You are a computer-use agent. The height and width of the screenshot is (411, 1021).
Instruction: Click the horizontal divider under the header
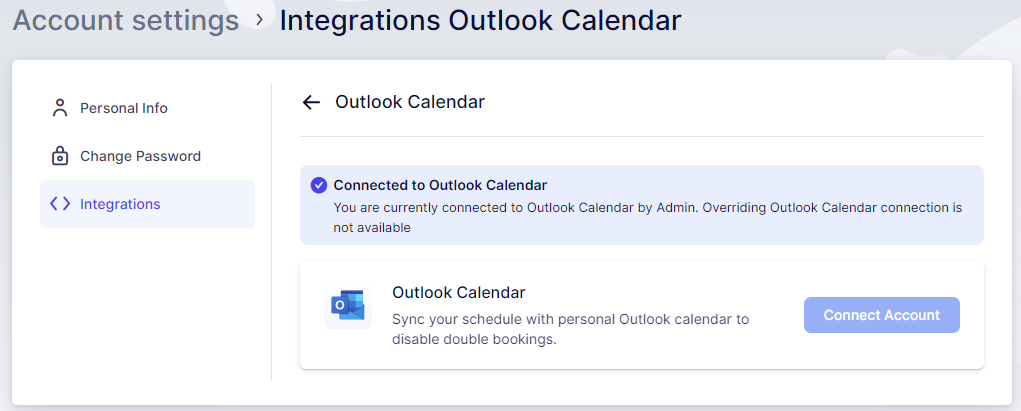click(x=642, y=136)
